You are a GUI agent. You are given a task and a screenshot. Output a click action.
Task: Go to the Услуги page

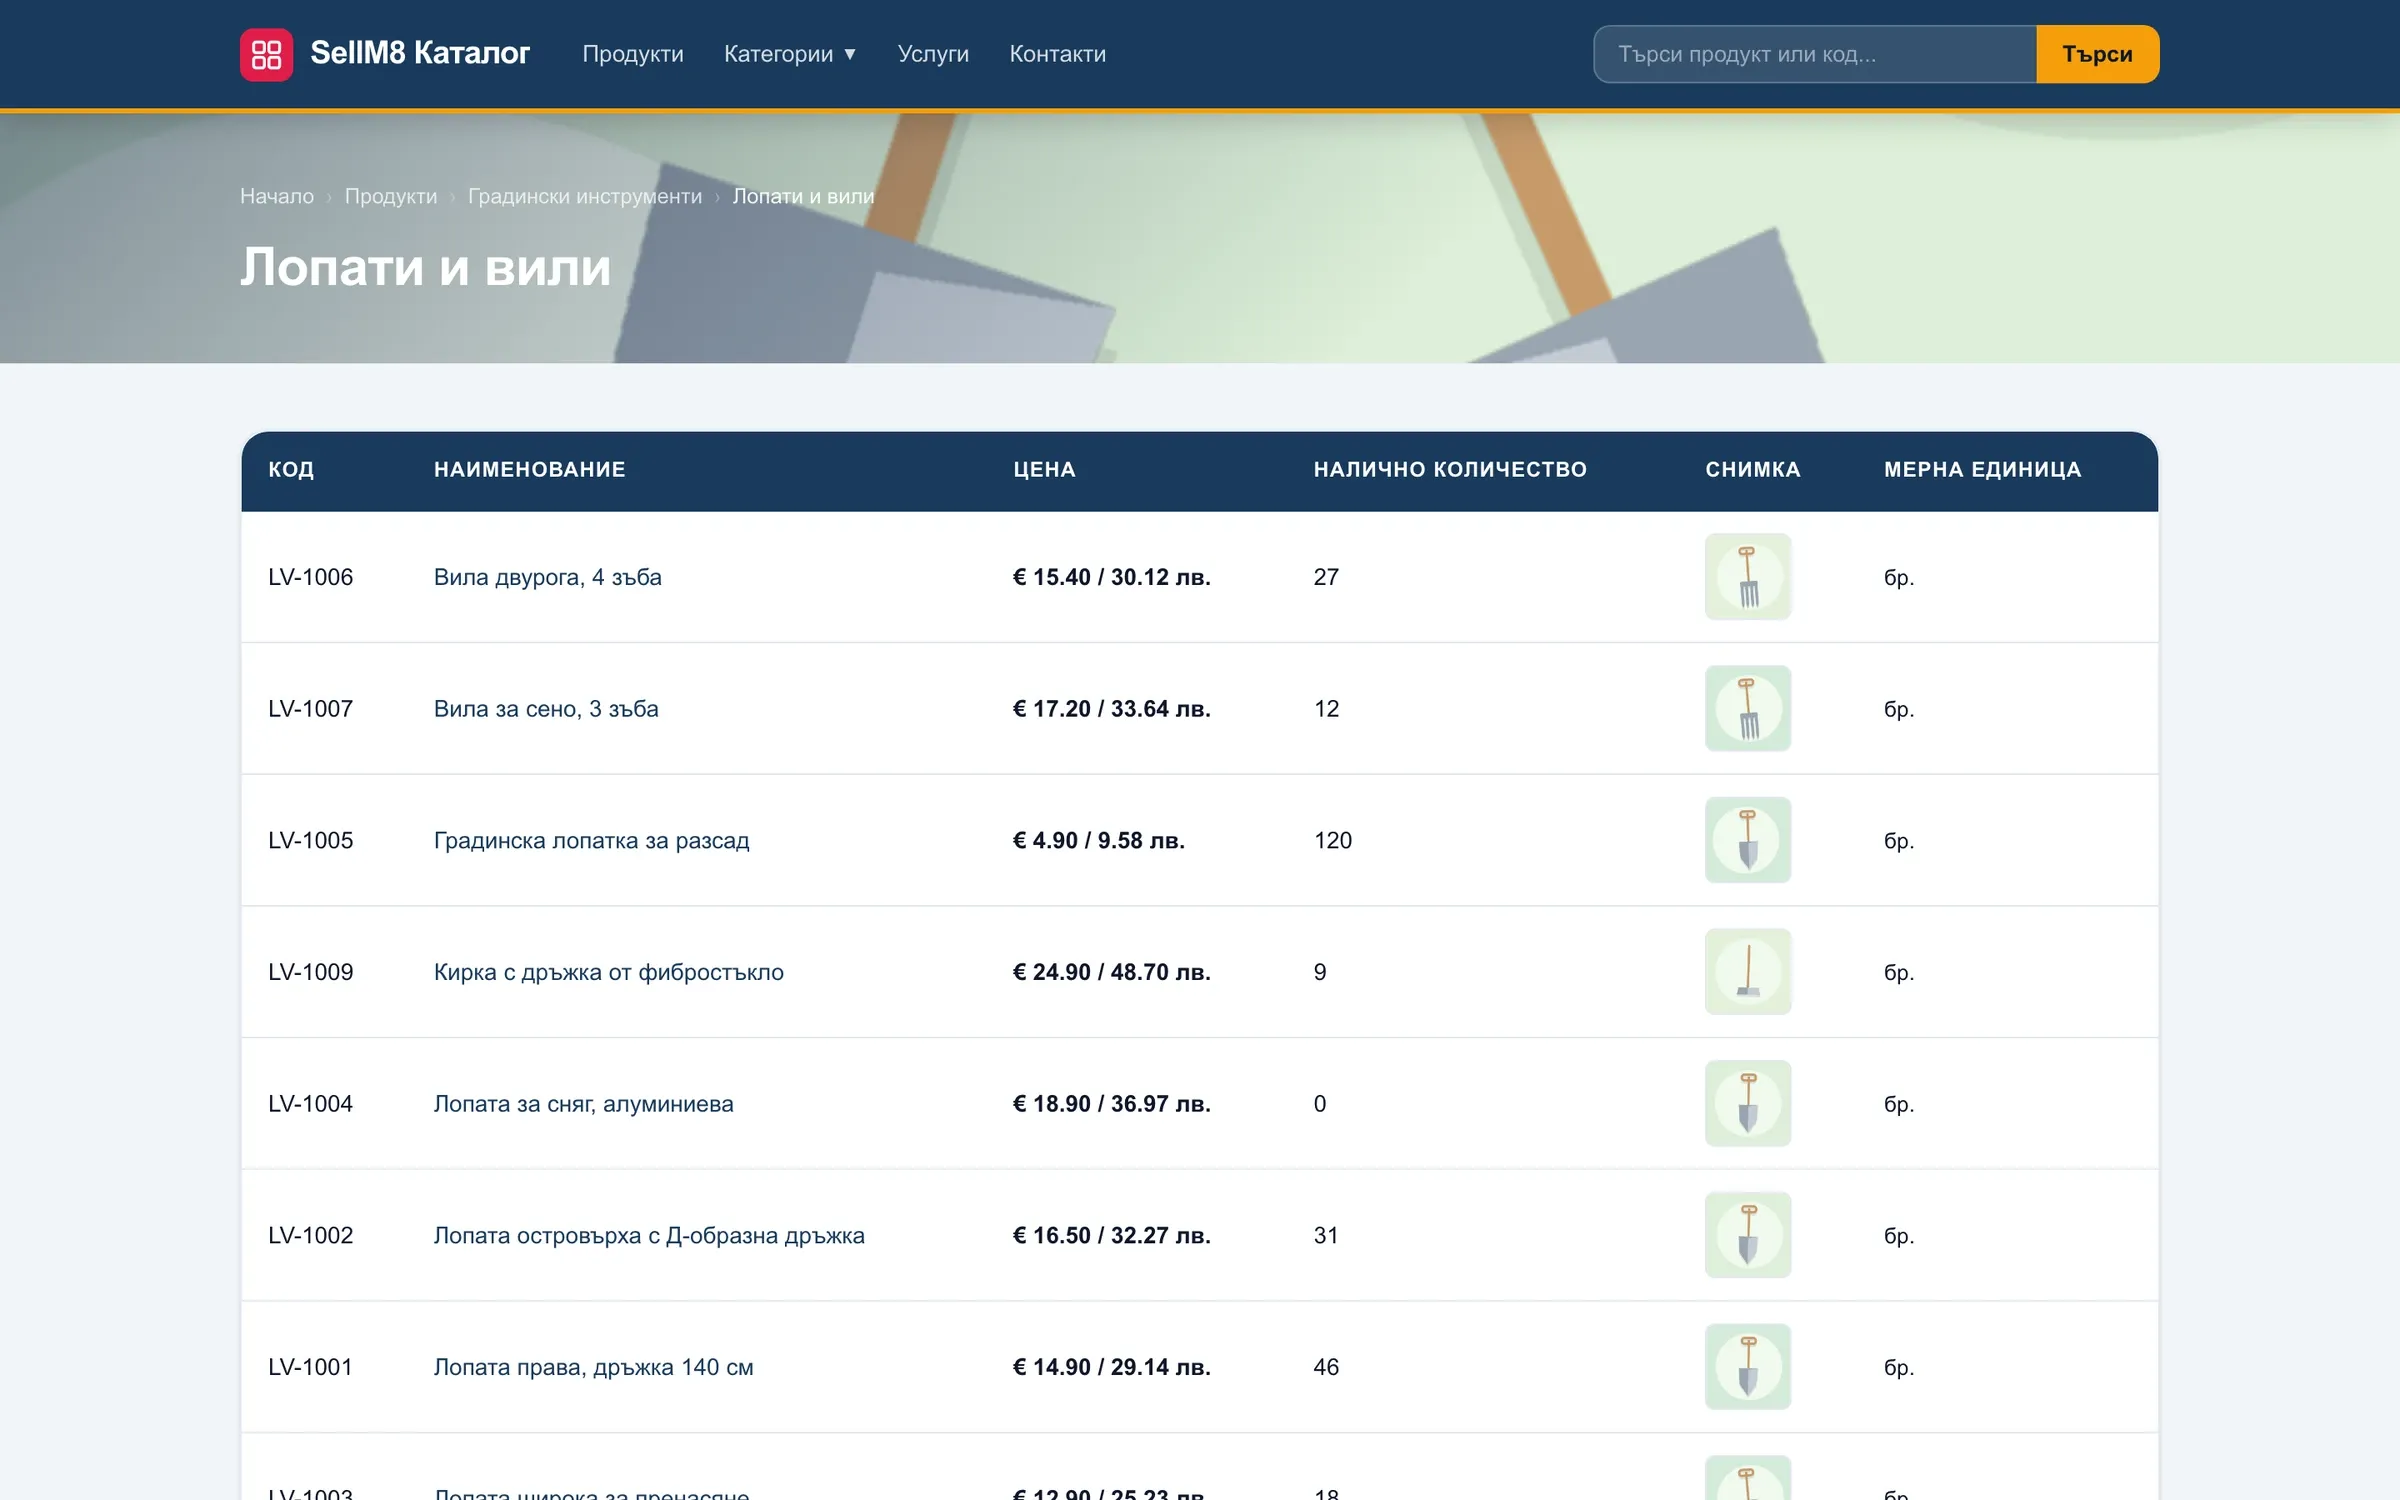pyautogui.click(x=933, y=54)
